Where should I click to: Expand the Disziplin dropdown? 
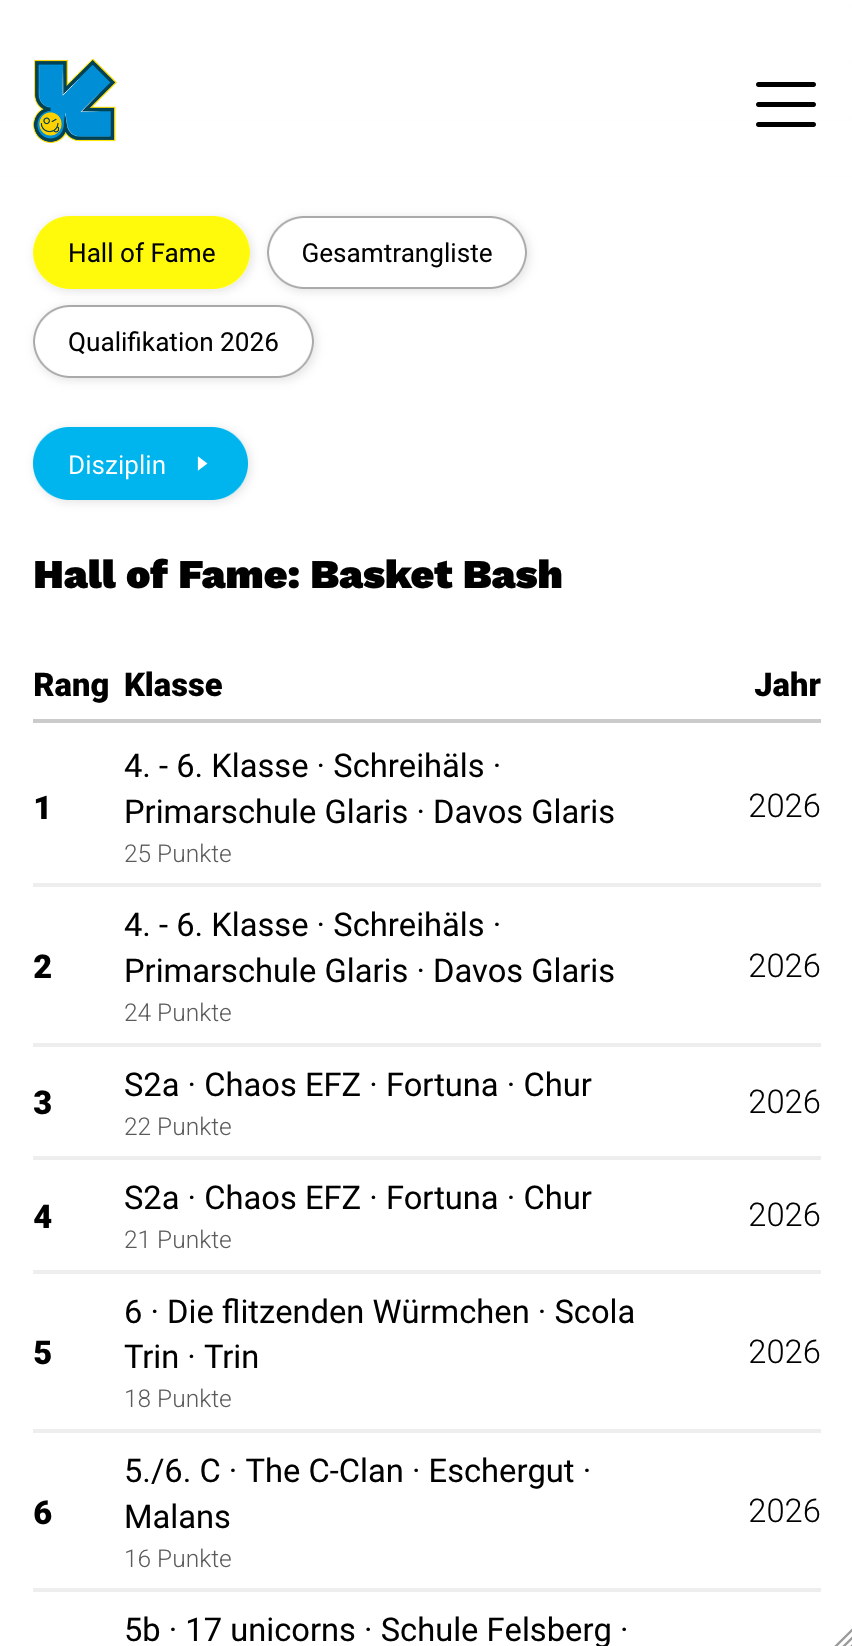[140, 464]
